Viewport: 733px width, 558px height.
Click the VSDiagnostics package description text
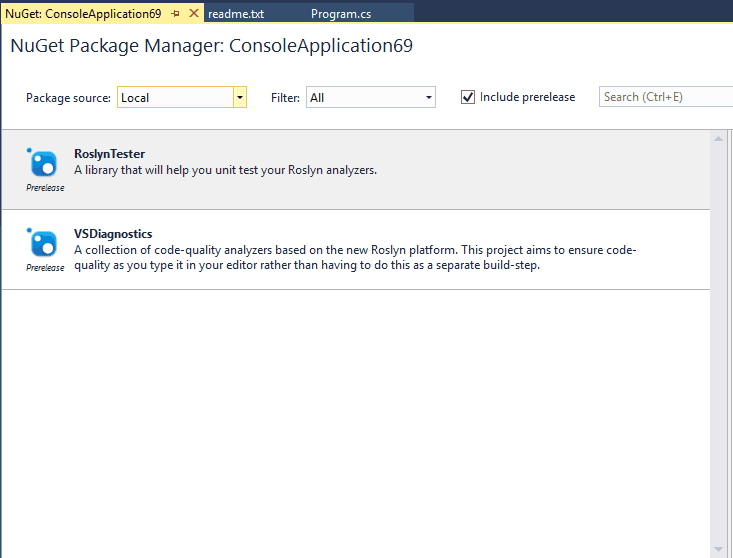(355, 258)
